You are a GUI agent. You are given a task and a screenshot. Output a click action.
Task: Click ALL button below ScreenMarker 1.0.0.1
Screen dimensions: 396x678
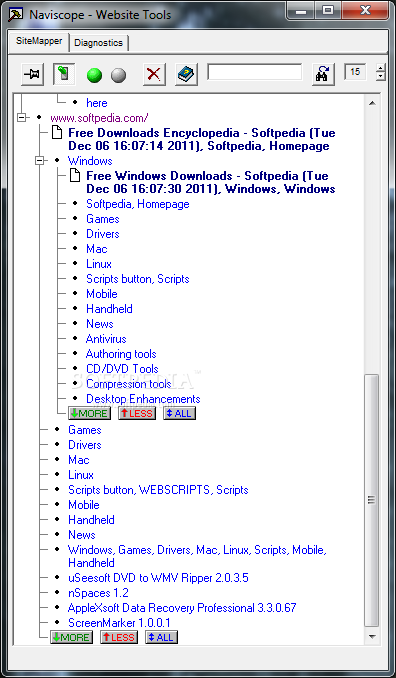coord(162,637)
